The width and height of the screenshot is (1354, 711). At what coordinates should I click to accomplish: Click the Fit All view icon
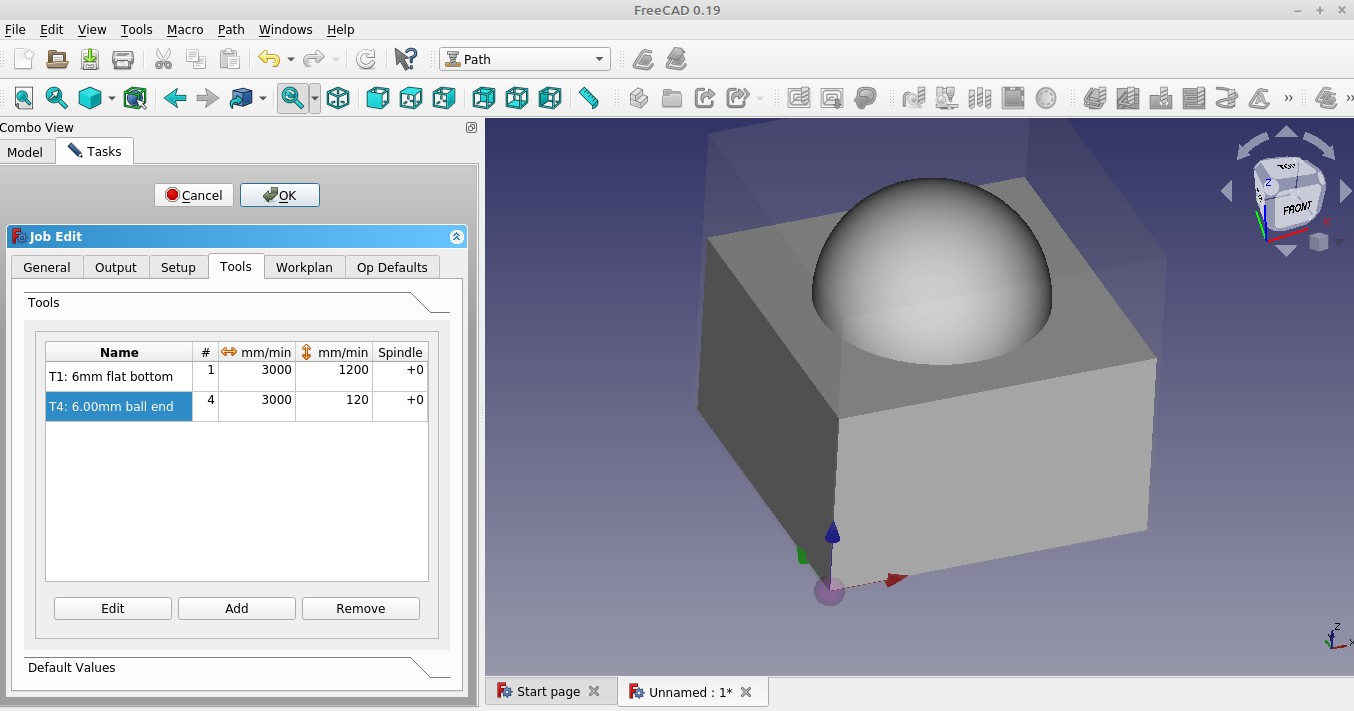pyautogui.click(x=23, y=98)
